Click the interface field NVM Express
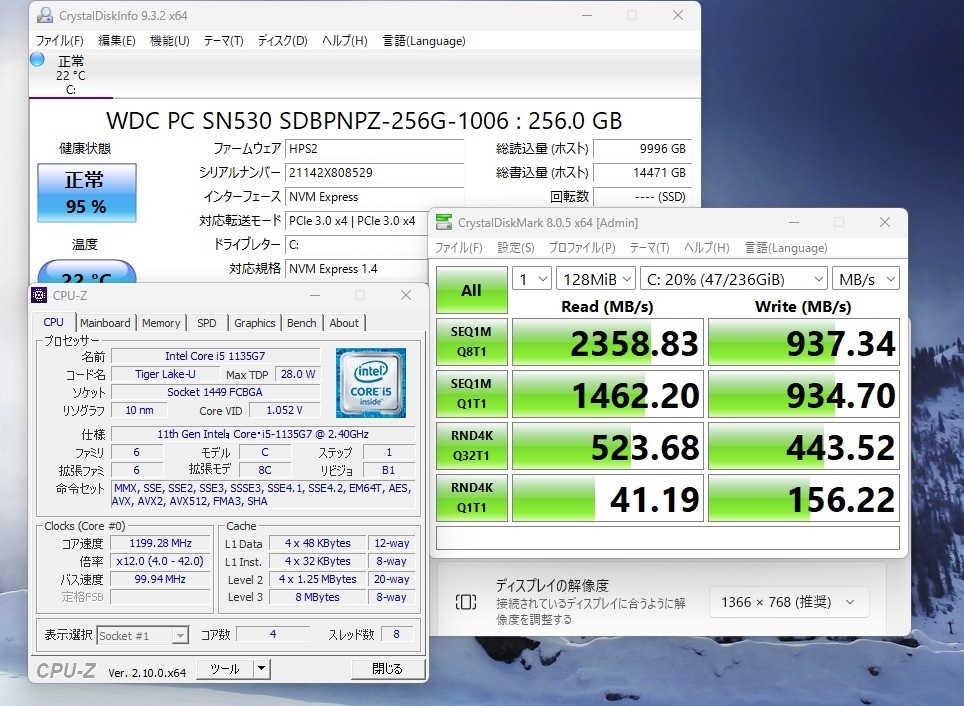The width and height of the screenshot is (964, 706). [374, 197]
